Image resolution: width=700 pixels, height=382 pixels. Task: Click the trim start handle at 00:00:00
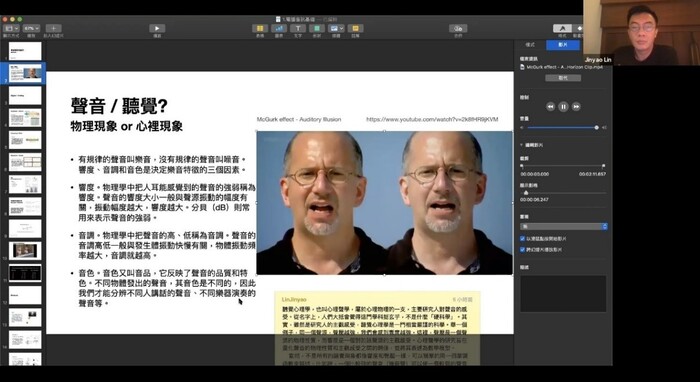tap(522, 166)
